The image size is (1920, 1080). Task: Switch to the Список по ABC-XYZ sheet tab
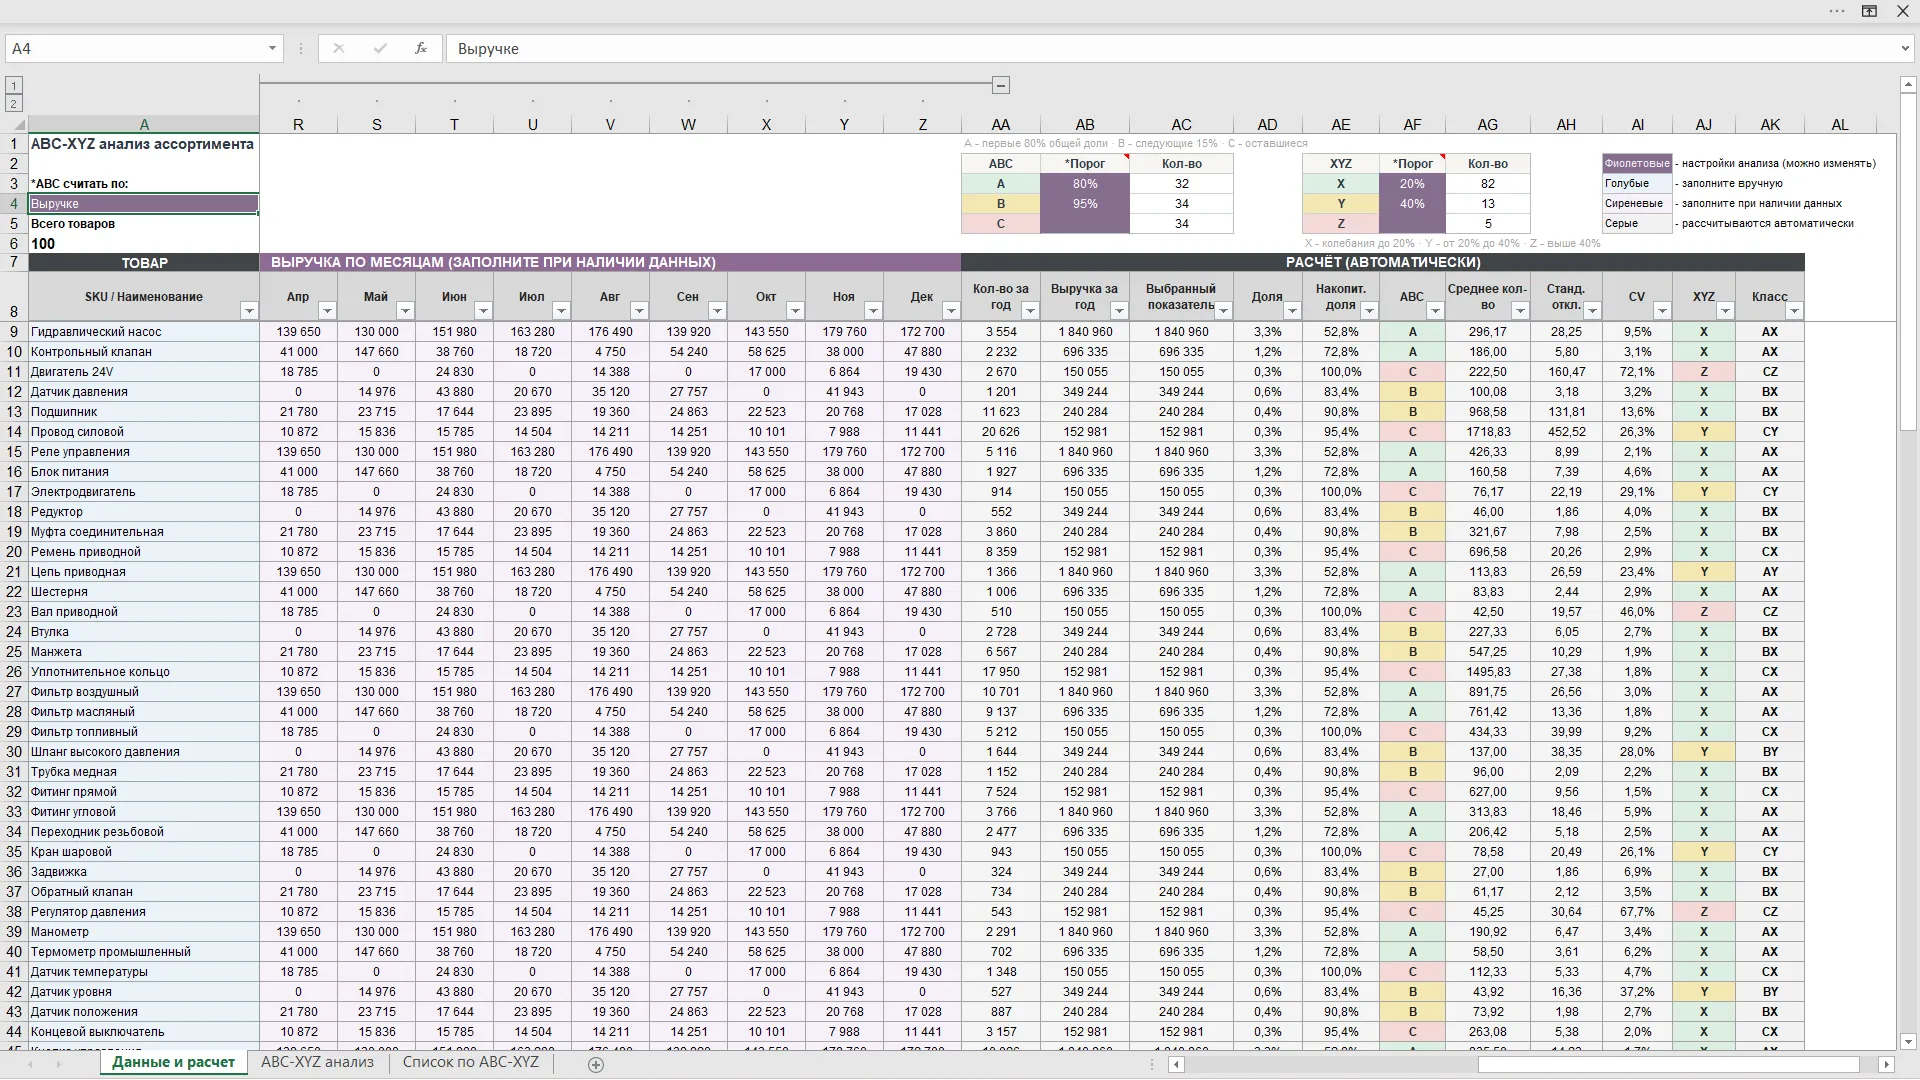[x=470, y=1062]
